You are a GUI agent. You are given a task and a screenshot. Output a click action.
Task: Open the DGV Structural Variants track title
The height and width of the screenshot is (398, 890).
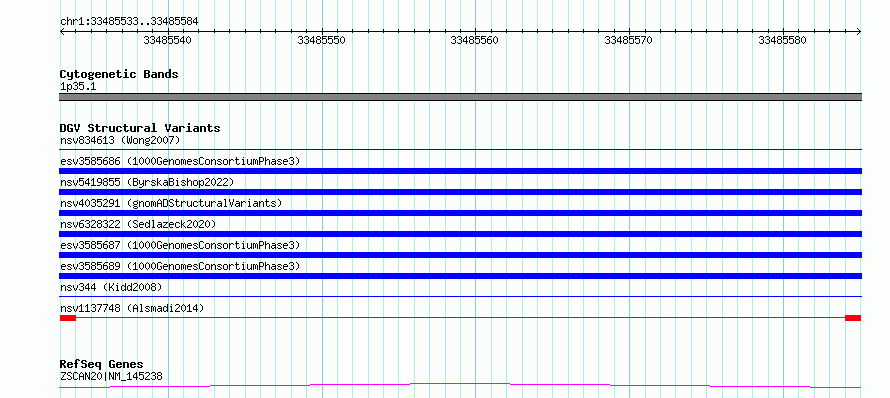tap(140, 128)
